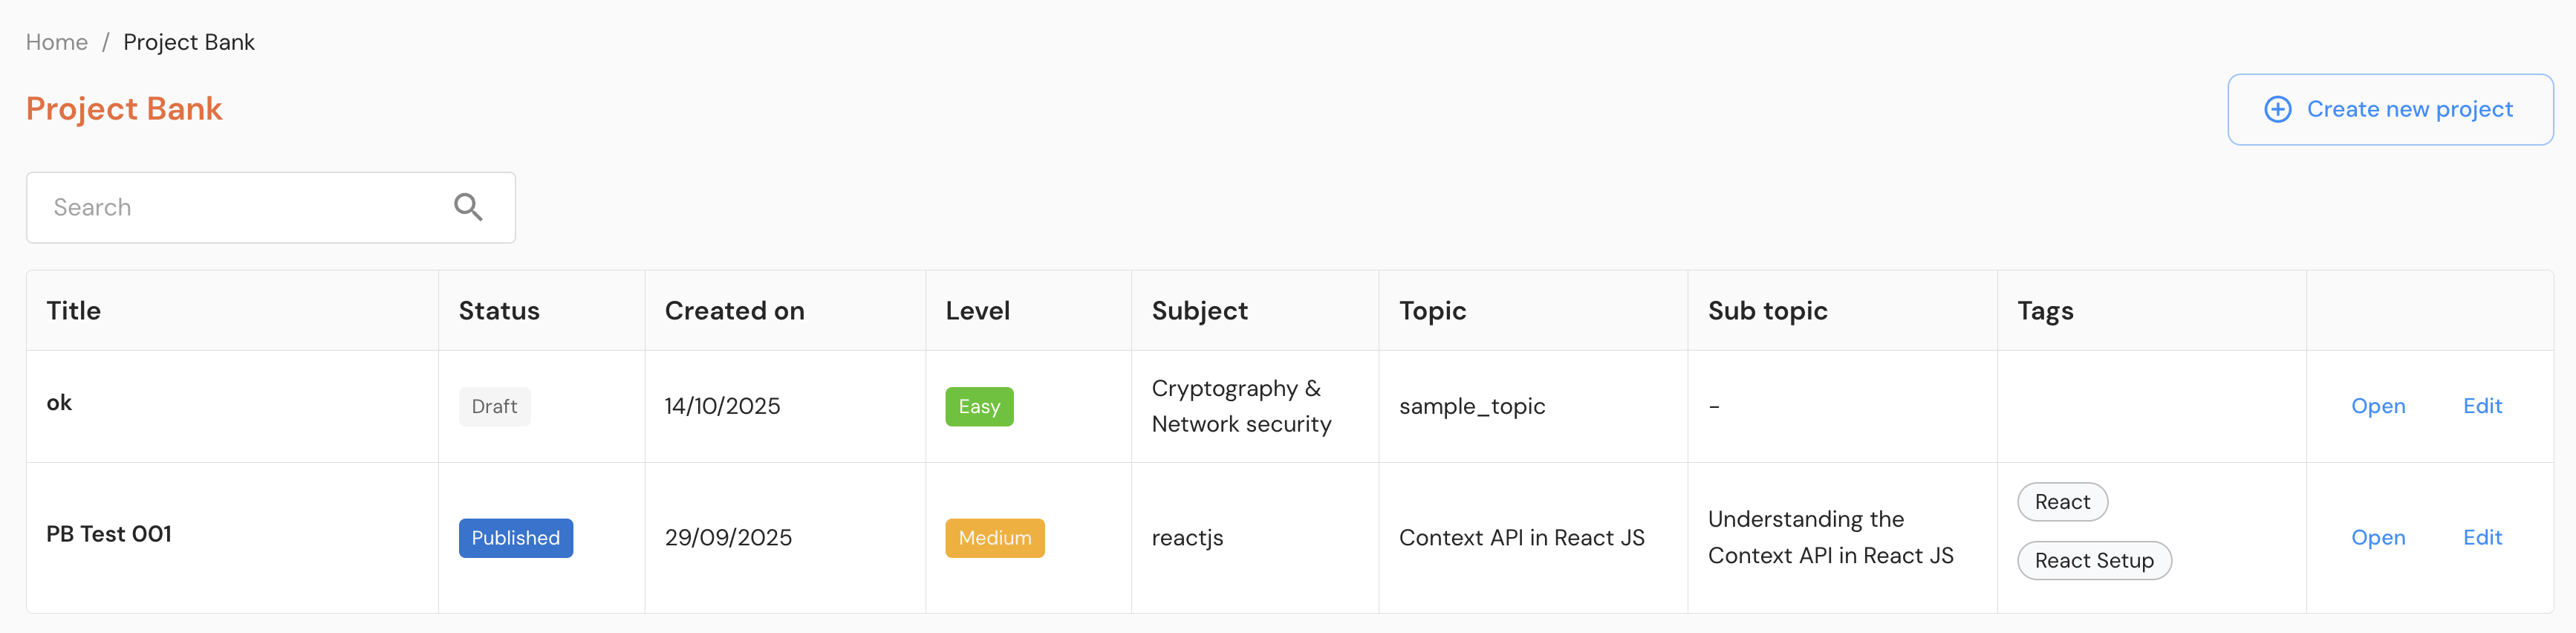Click the Title column header
Image resolution: width=2576 pixels, height=633 pixels.
tap(73, 311)
